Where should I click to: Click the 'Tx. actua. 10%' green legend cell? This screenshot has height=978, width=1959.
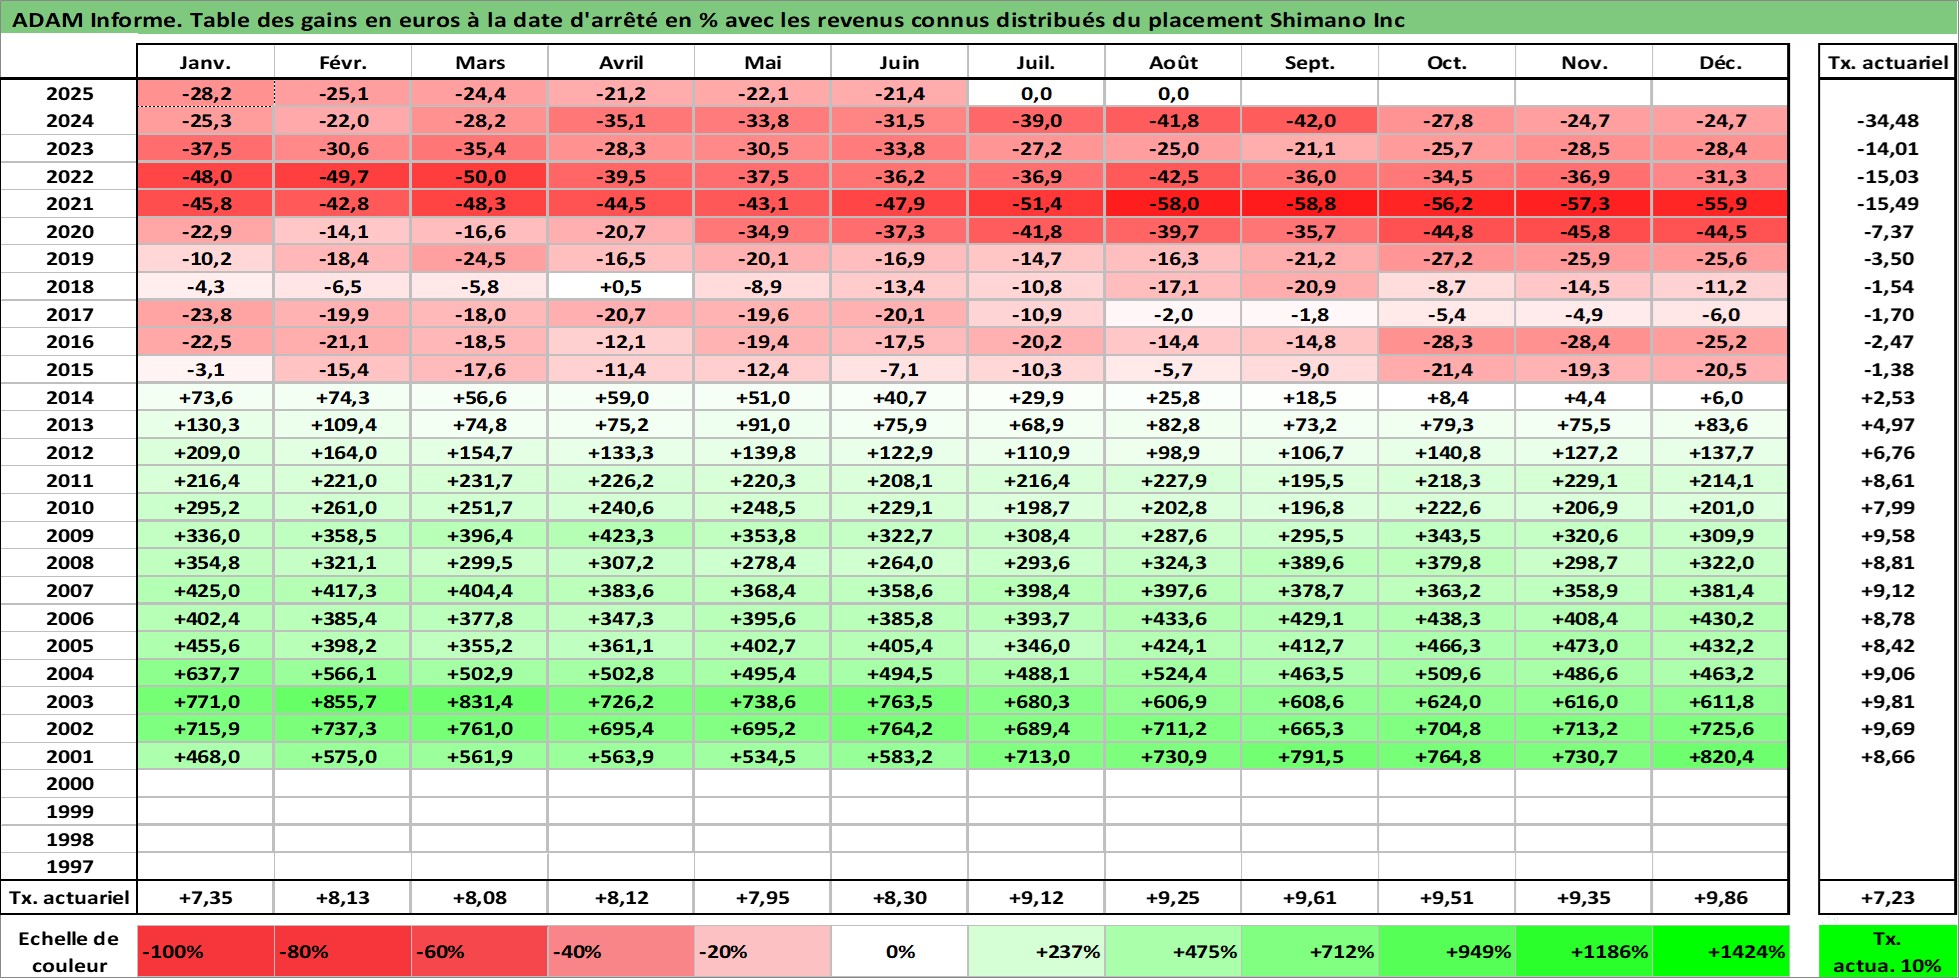[1887, 951]
